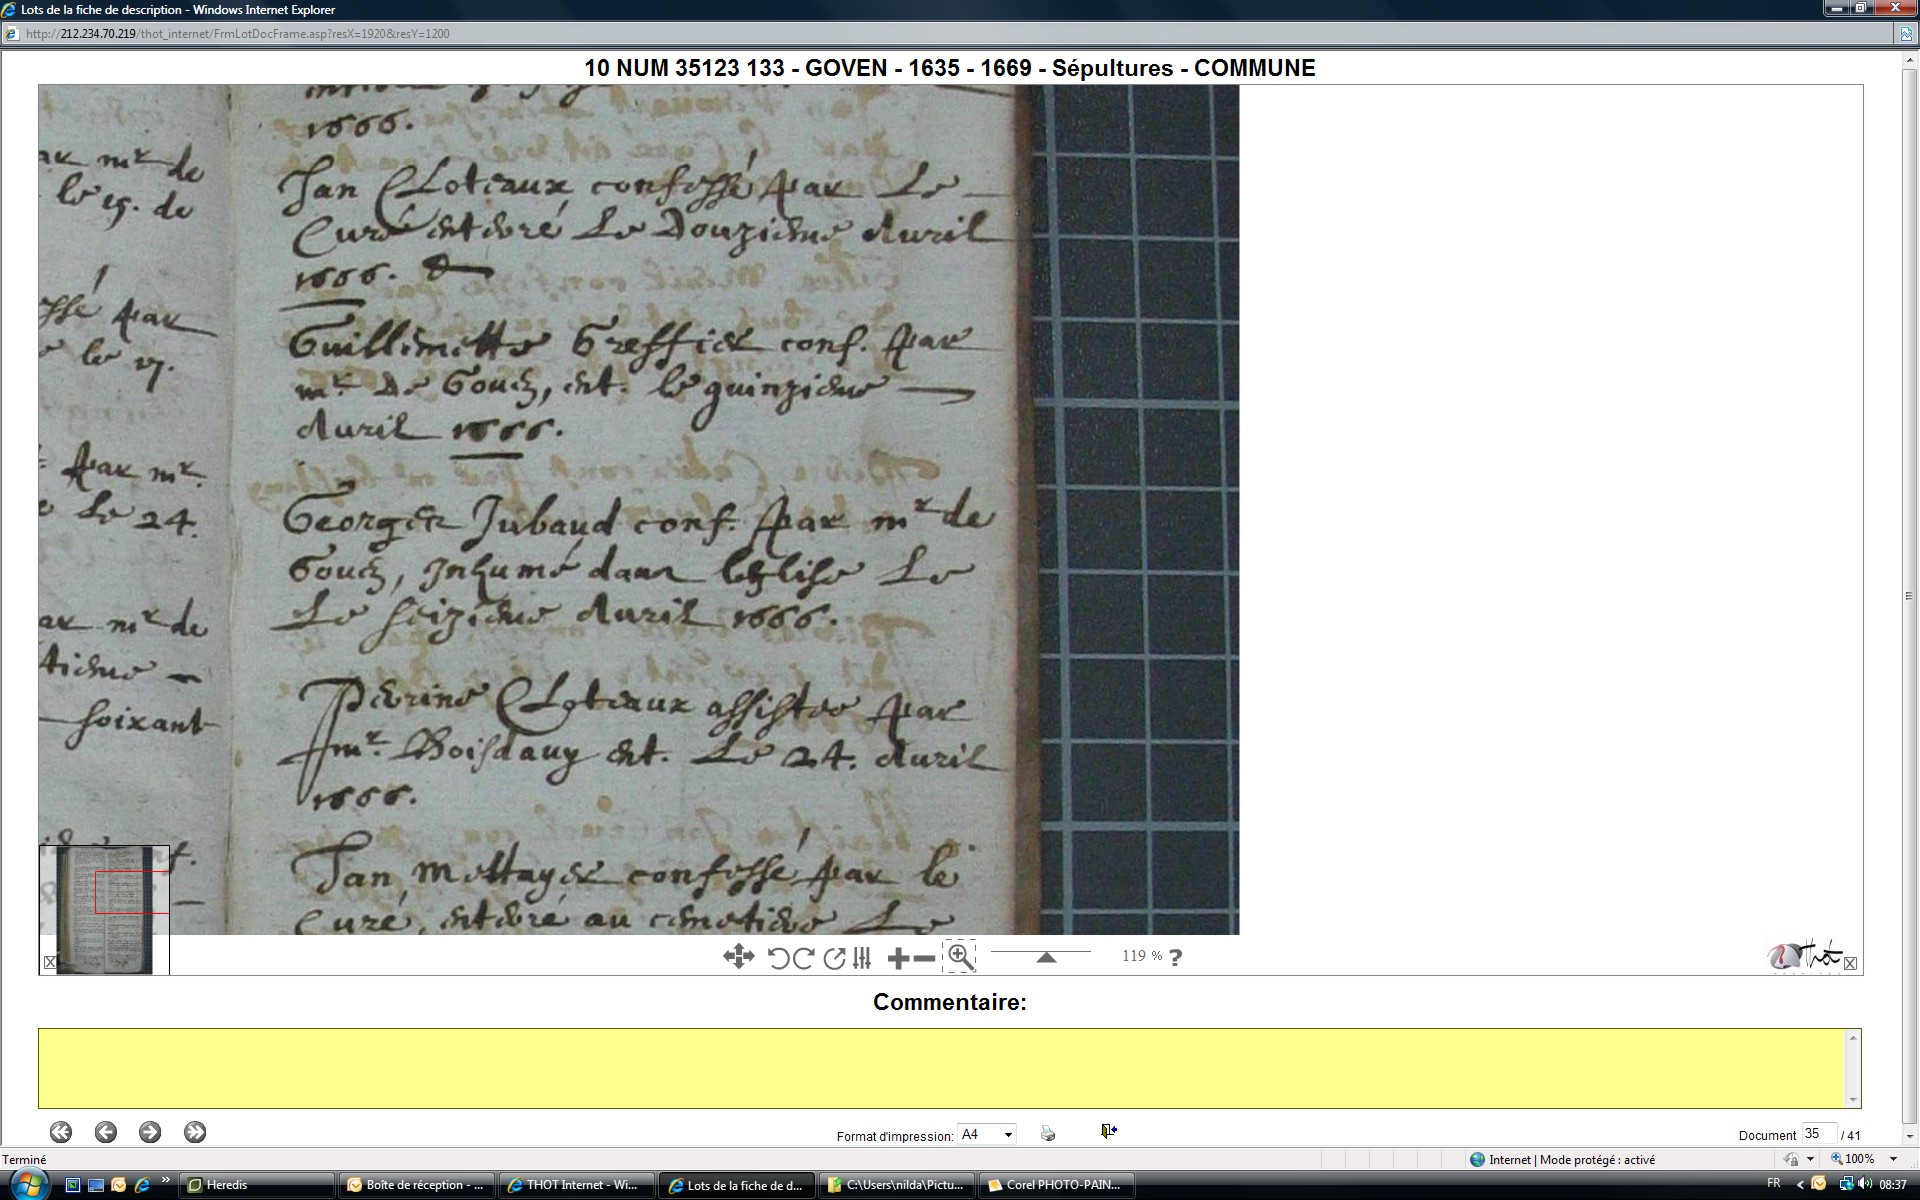1920x1200 pixels.
Task: Click the zoom slider triangle handle
Action: 1046,957
